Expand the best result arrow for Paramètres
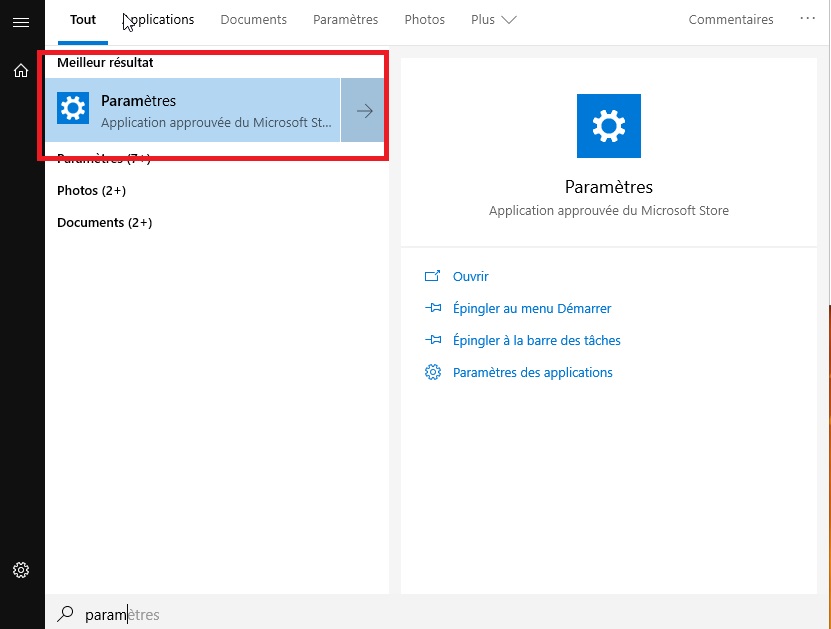The image size is (831, 629). pos(363,110)
